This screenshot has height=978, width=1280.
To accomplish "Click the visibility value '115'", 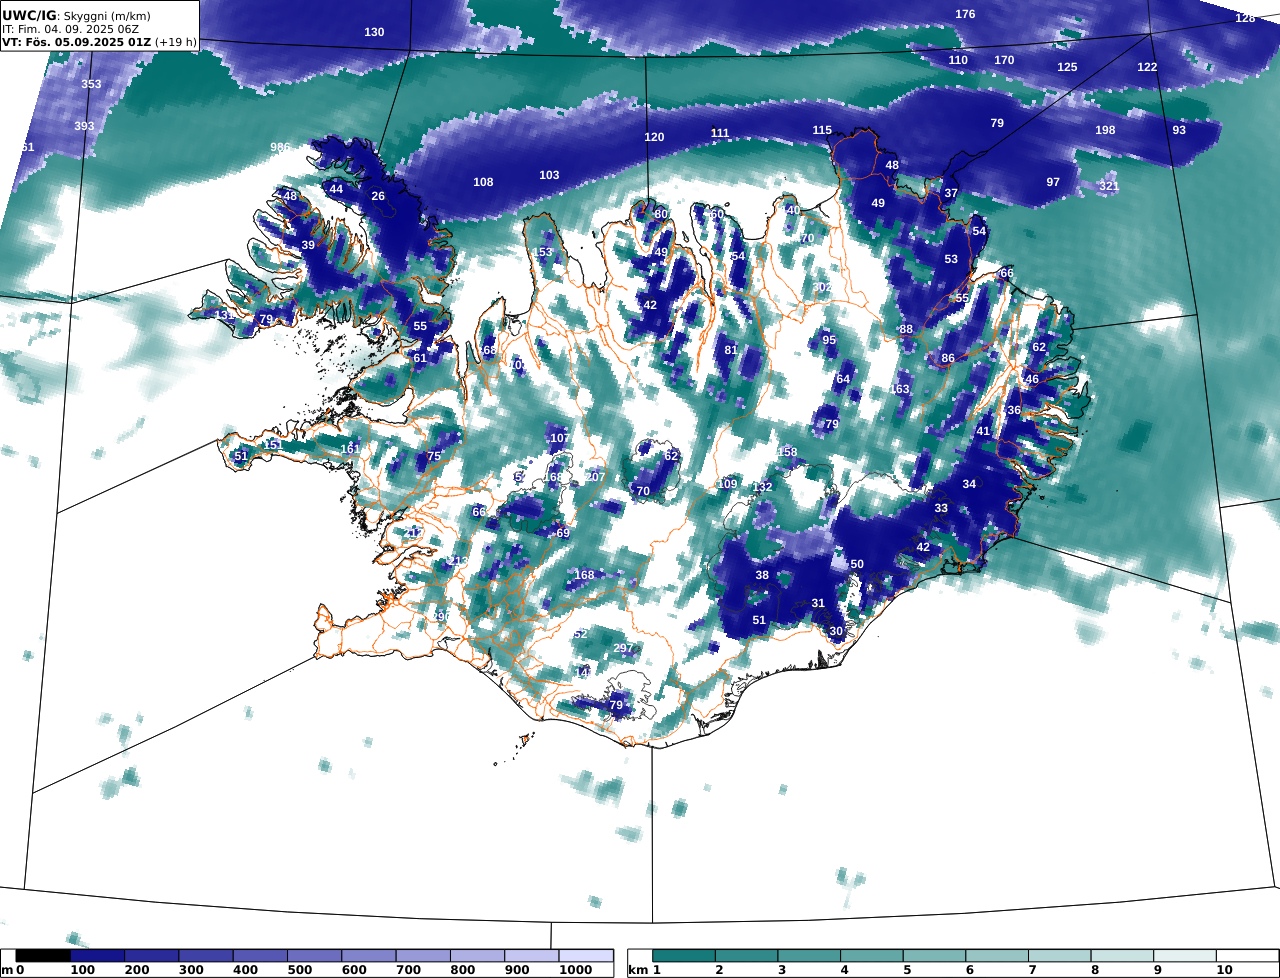I will tap(822, 130).
